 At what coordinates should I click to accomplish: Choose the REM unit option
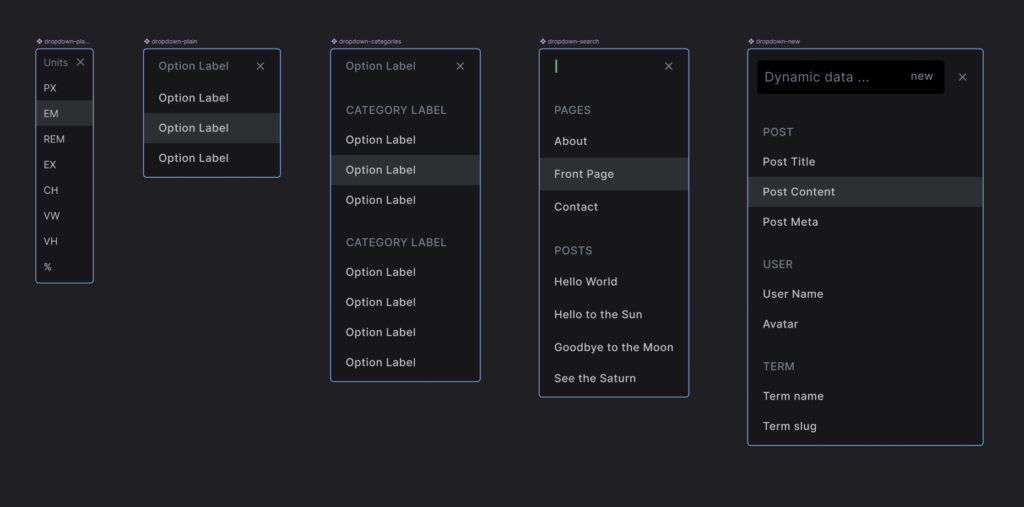coord(54,139)
